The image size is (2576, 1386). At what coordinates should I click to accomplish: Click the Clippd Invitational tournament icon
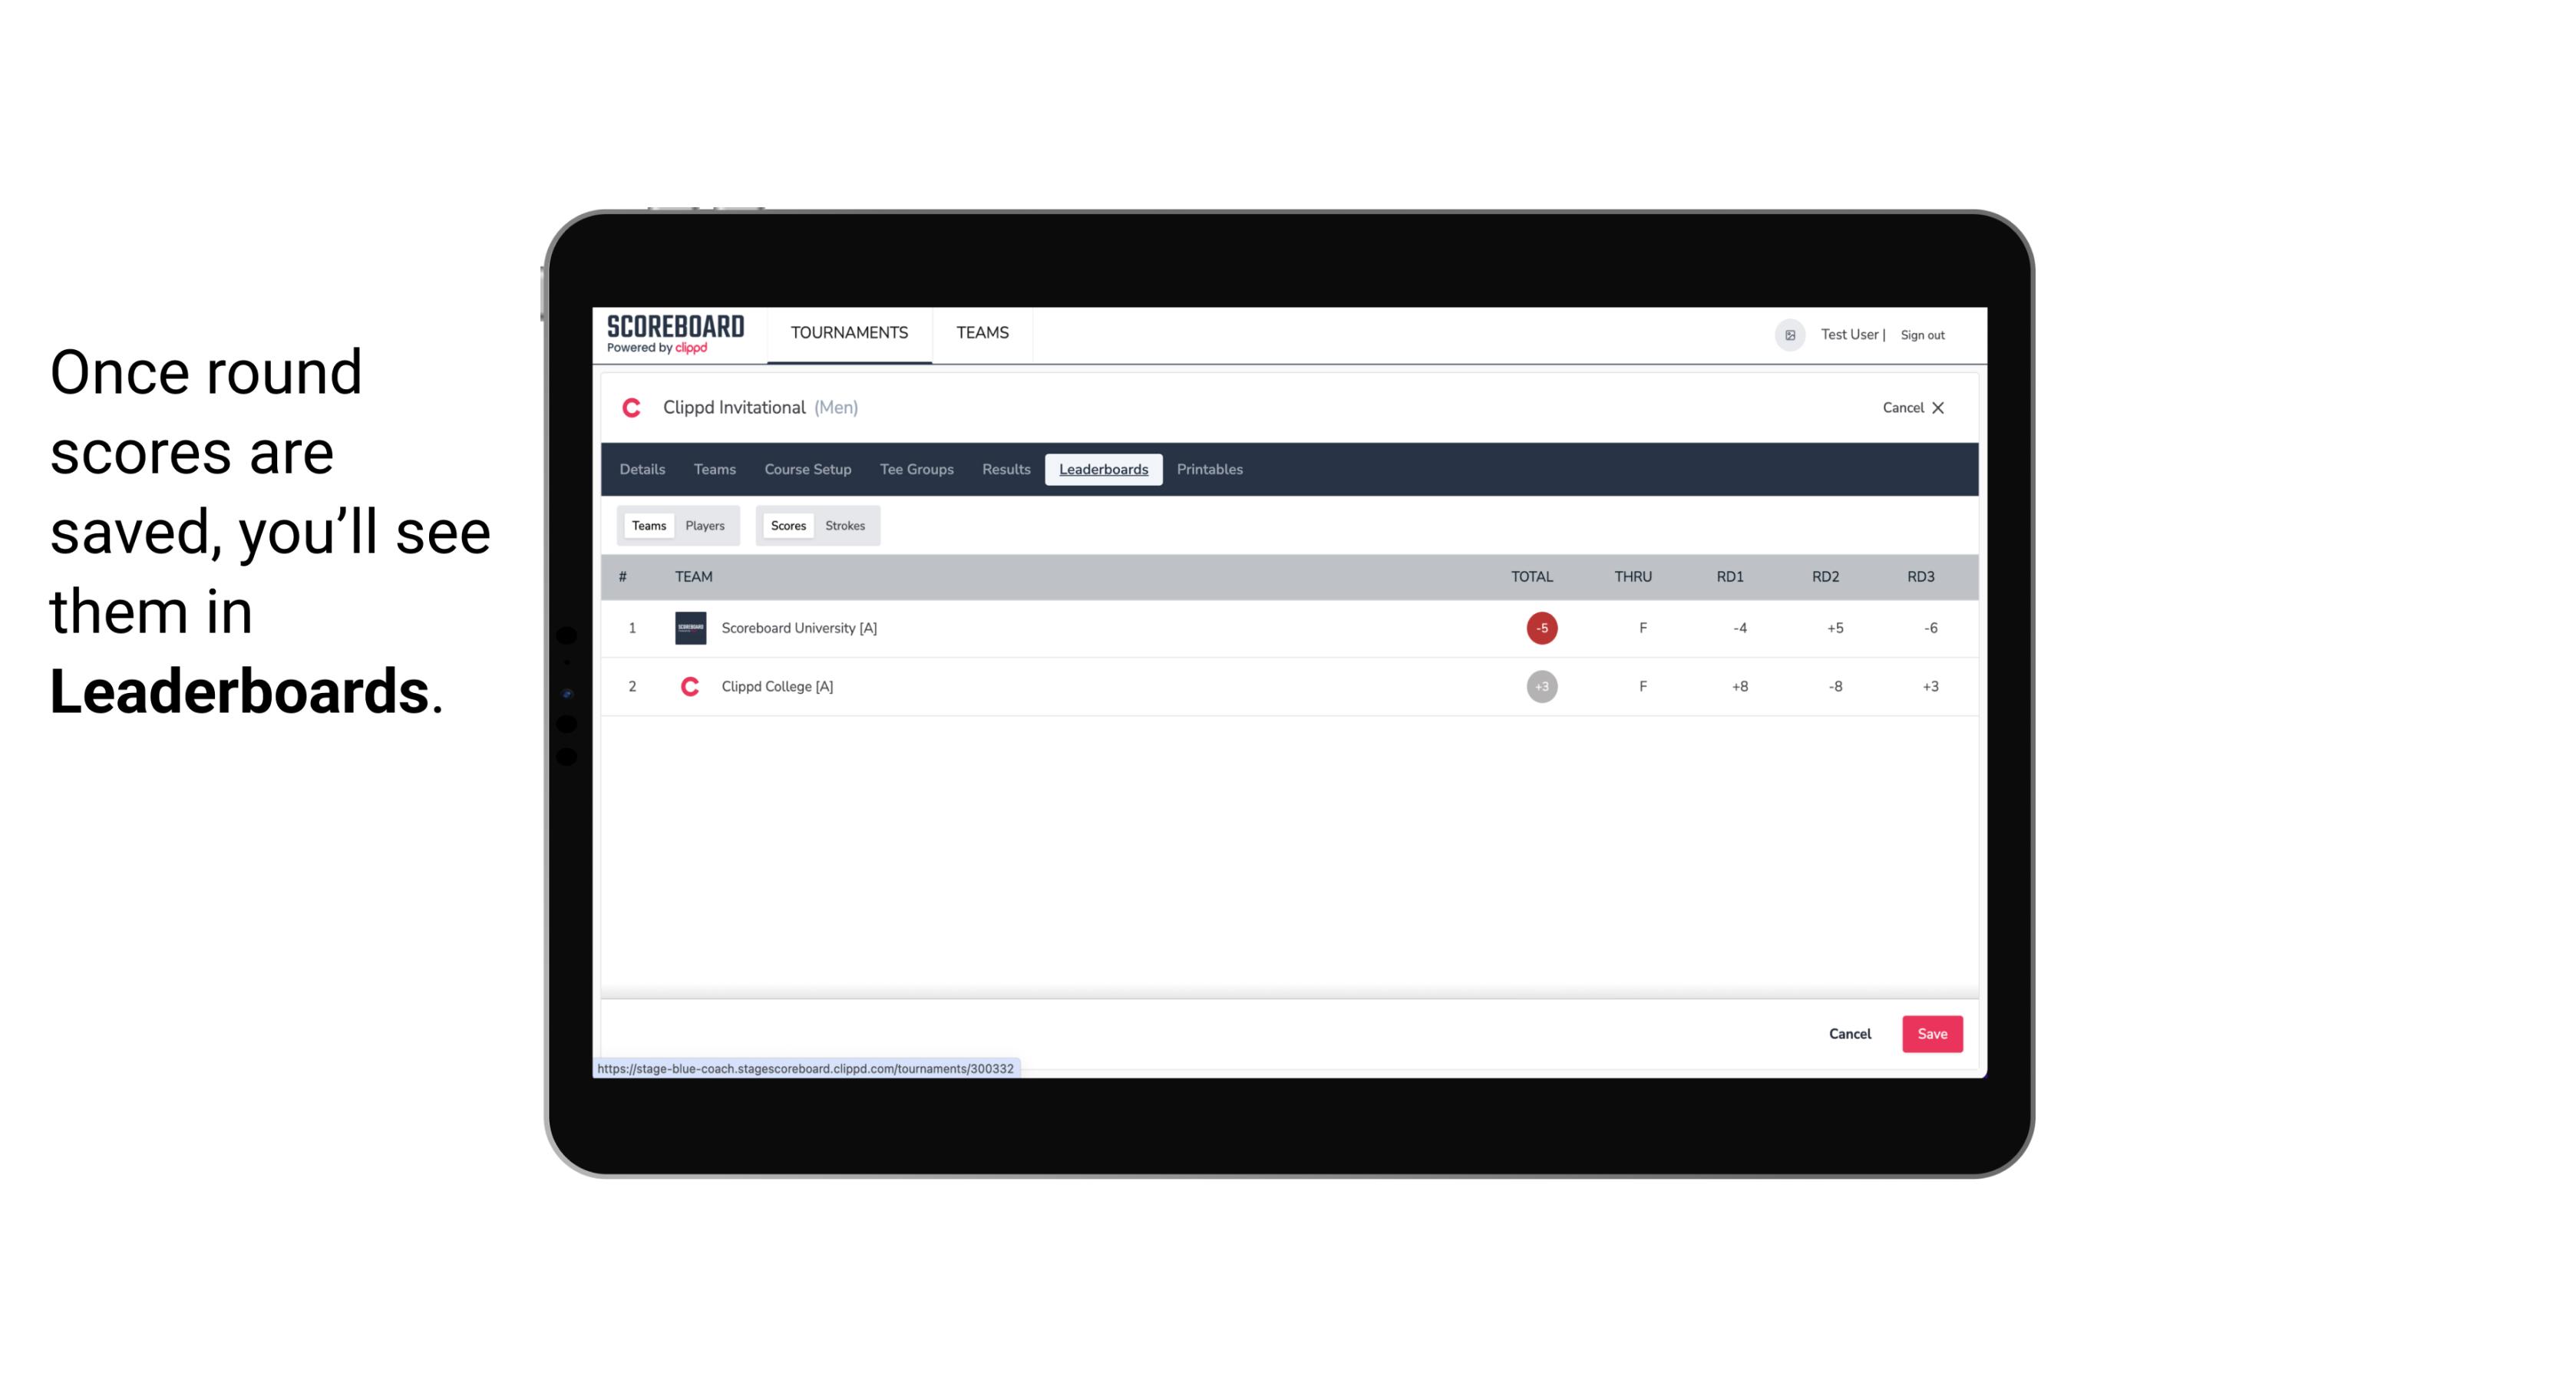click(632, 406)
